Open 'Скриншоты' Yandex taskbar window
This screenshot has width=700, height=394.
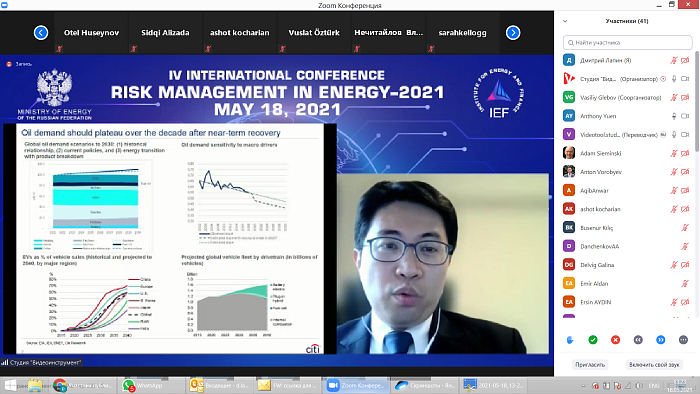424,385
